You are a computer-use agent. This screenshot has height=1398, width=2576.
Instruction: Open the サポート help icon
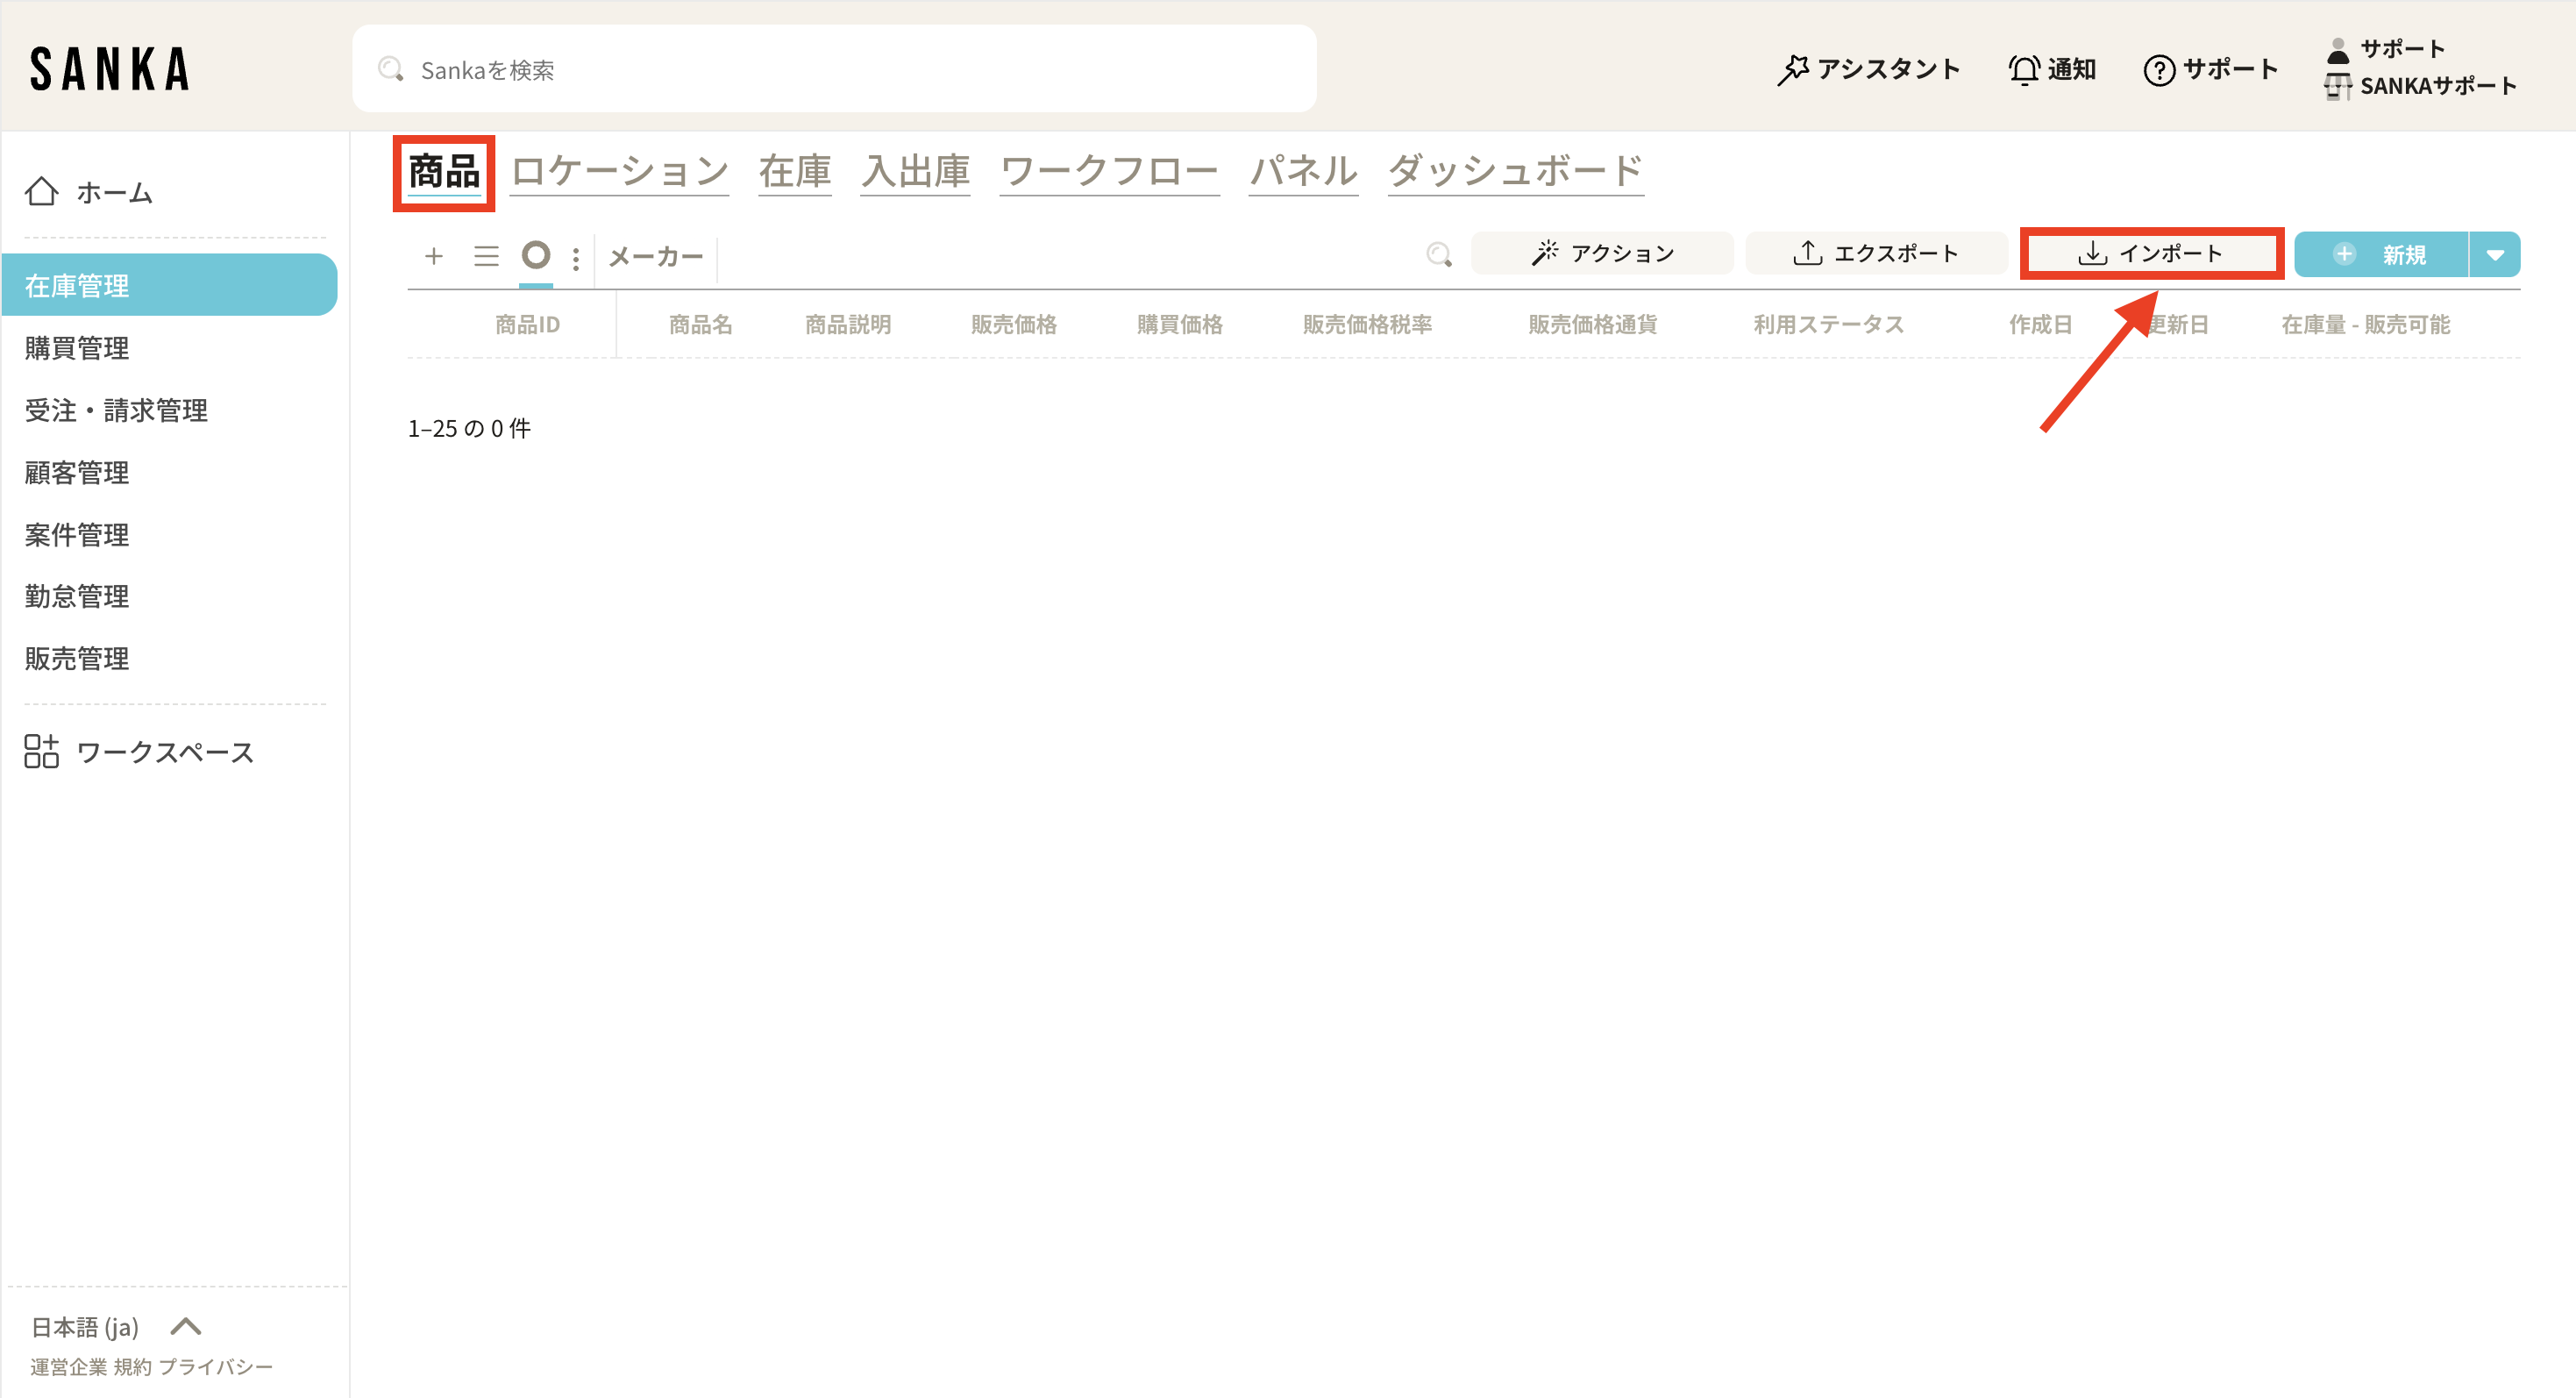coord(2159,69)
